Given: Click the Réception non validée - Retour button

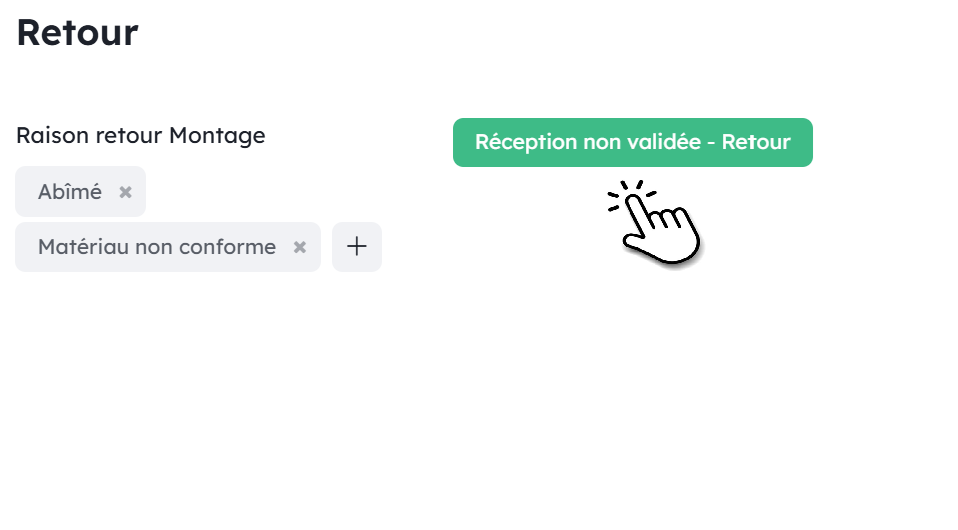Looking at the screenshot, I should point(632,142).
